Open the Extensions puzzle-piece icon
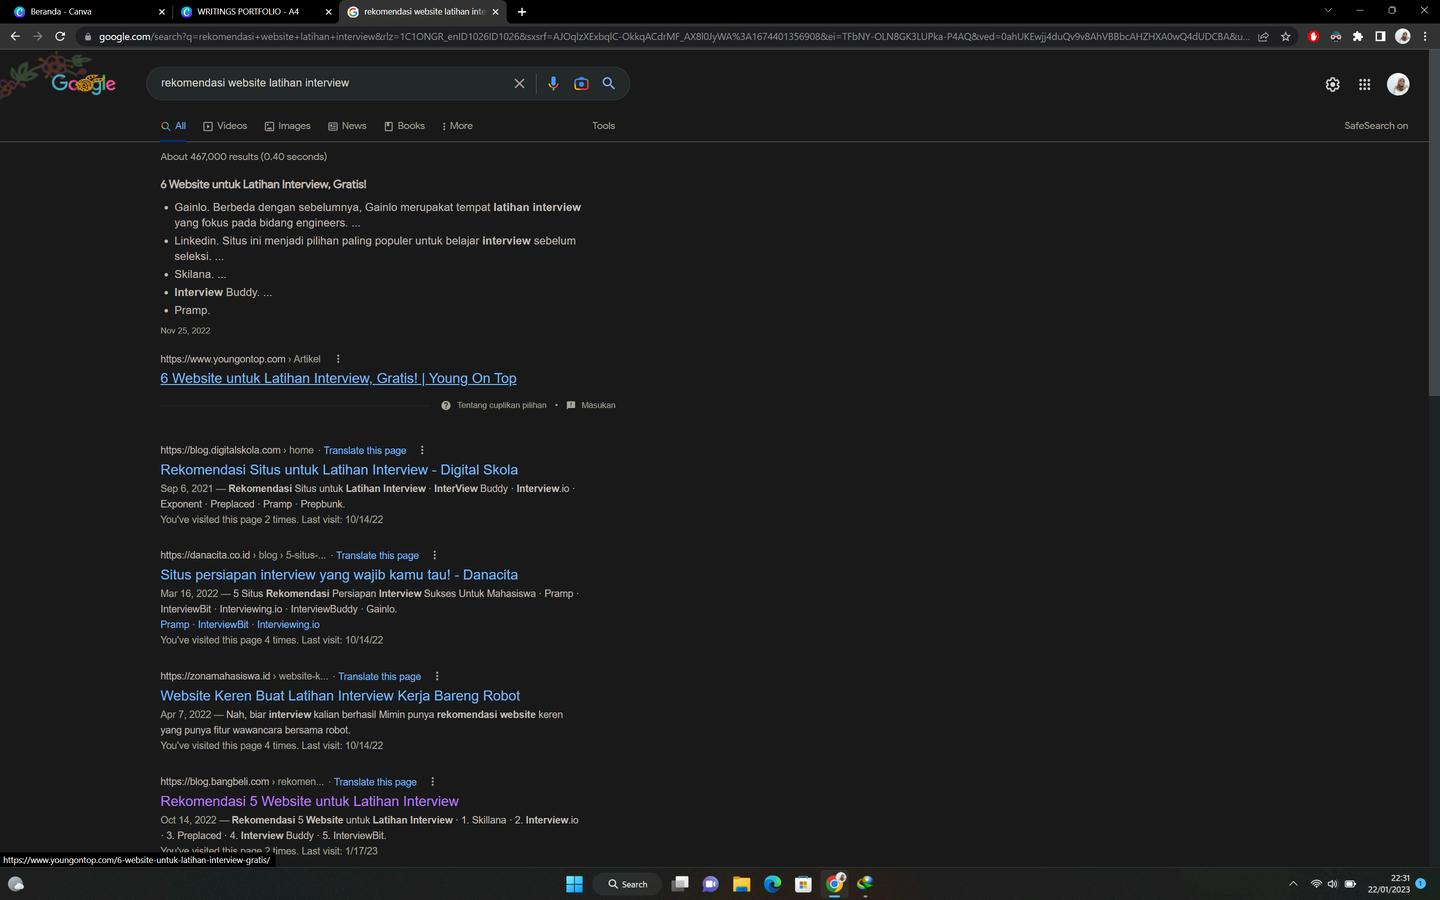Image resolution: width=1440 pixels, height=900 pixels. click(1357, 36)
